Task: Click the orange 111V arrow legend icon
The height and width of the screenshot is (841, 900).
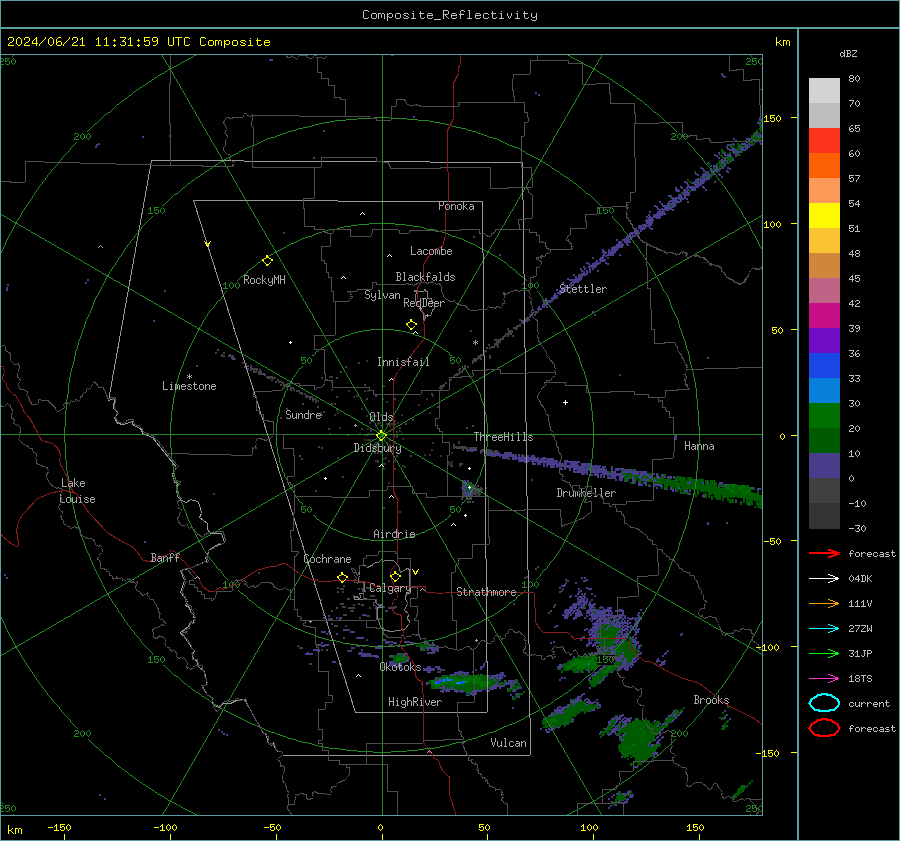Action: [824, 603]
